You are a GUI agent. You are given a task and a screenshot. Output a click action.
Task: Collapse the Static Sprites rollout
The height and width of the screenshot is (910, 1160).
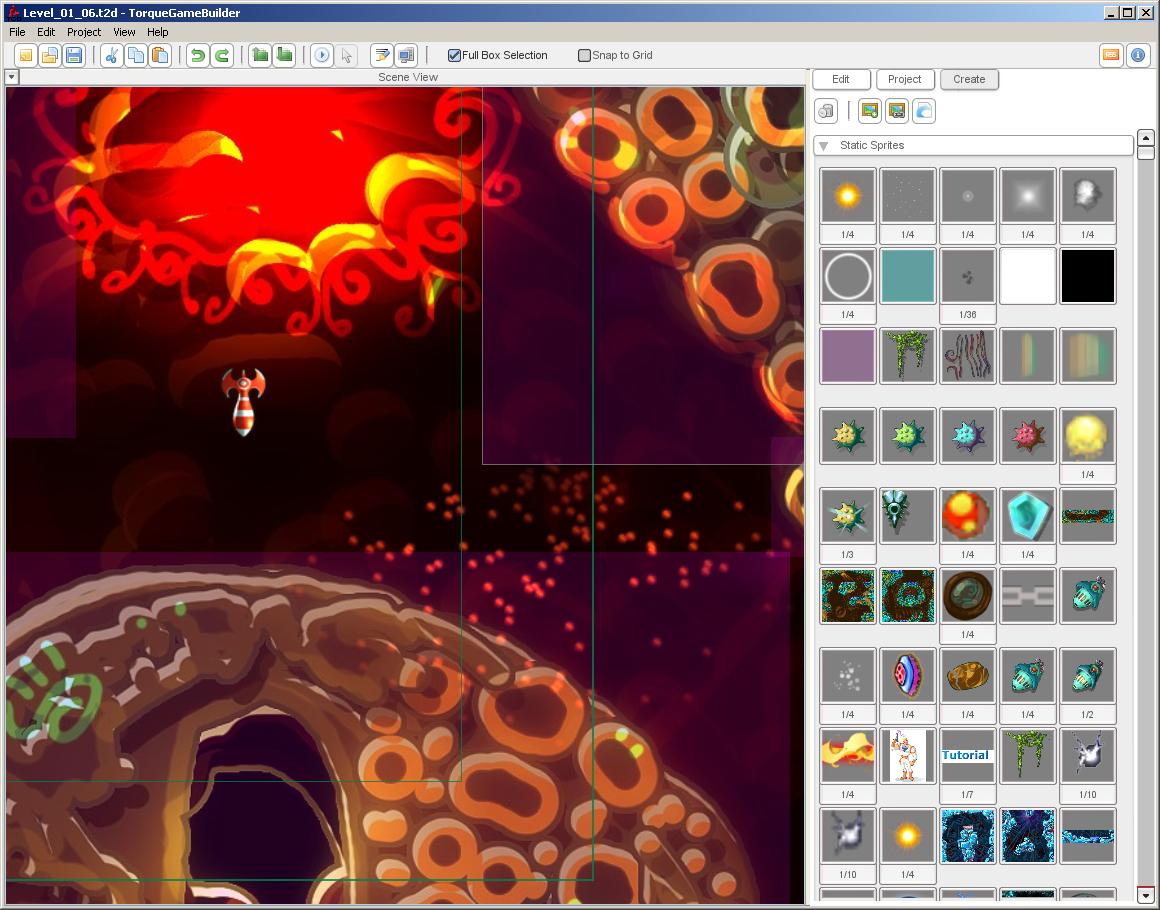[x=824, y=146]
